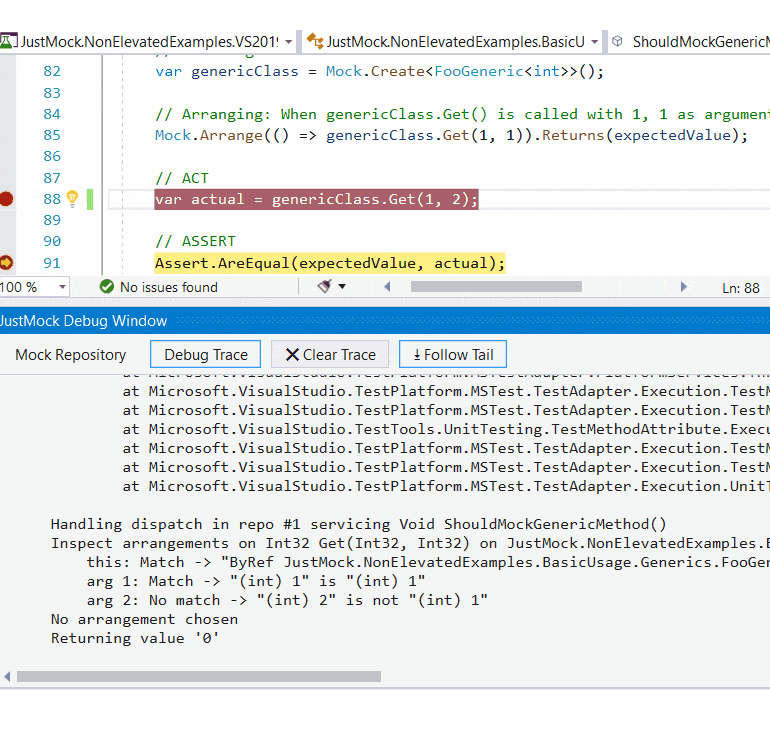The image size is (770, 750).
Task: Click the JustMock Debug Window title bar
Action: (385, 321)
